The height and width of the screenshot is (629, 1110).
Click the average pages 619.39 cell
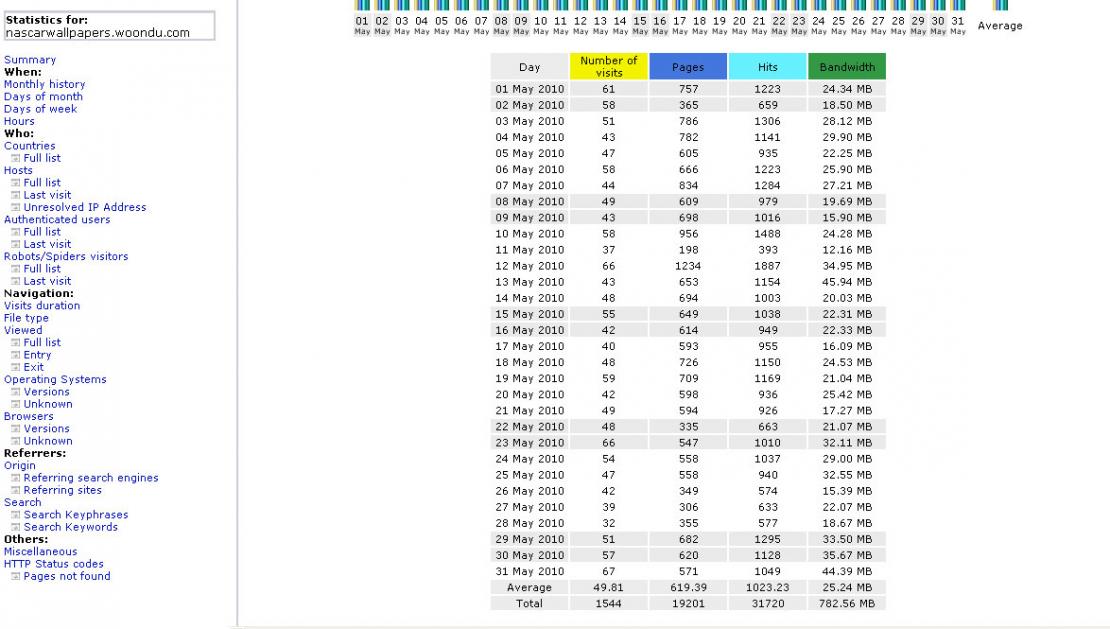[688, 587]
